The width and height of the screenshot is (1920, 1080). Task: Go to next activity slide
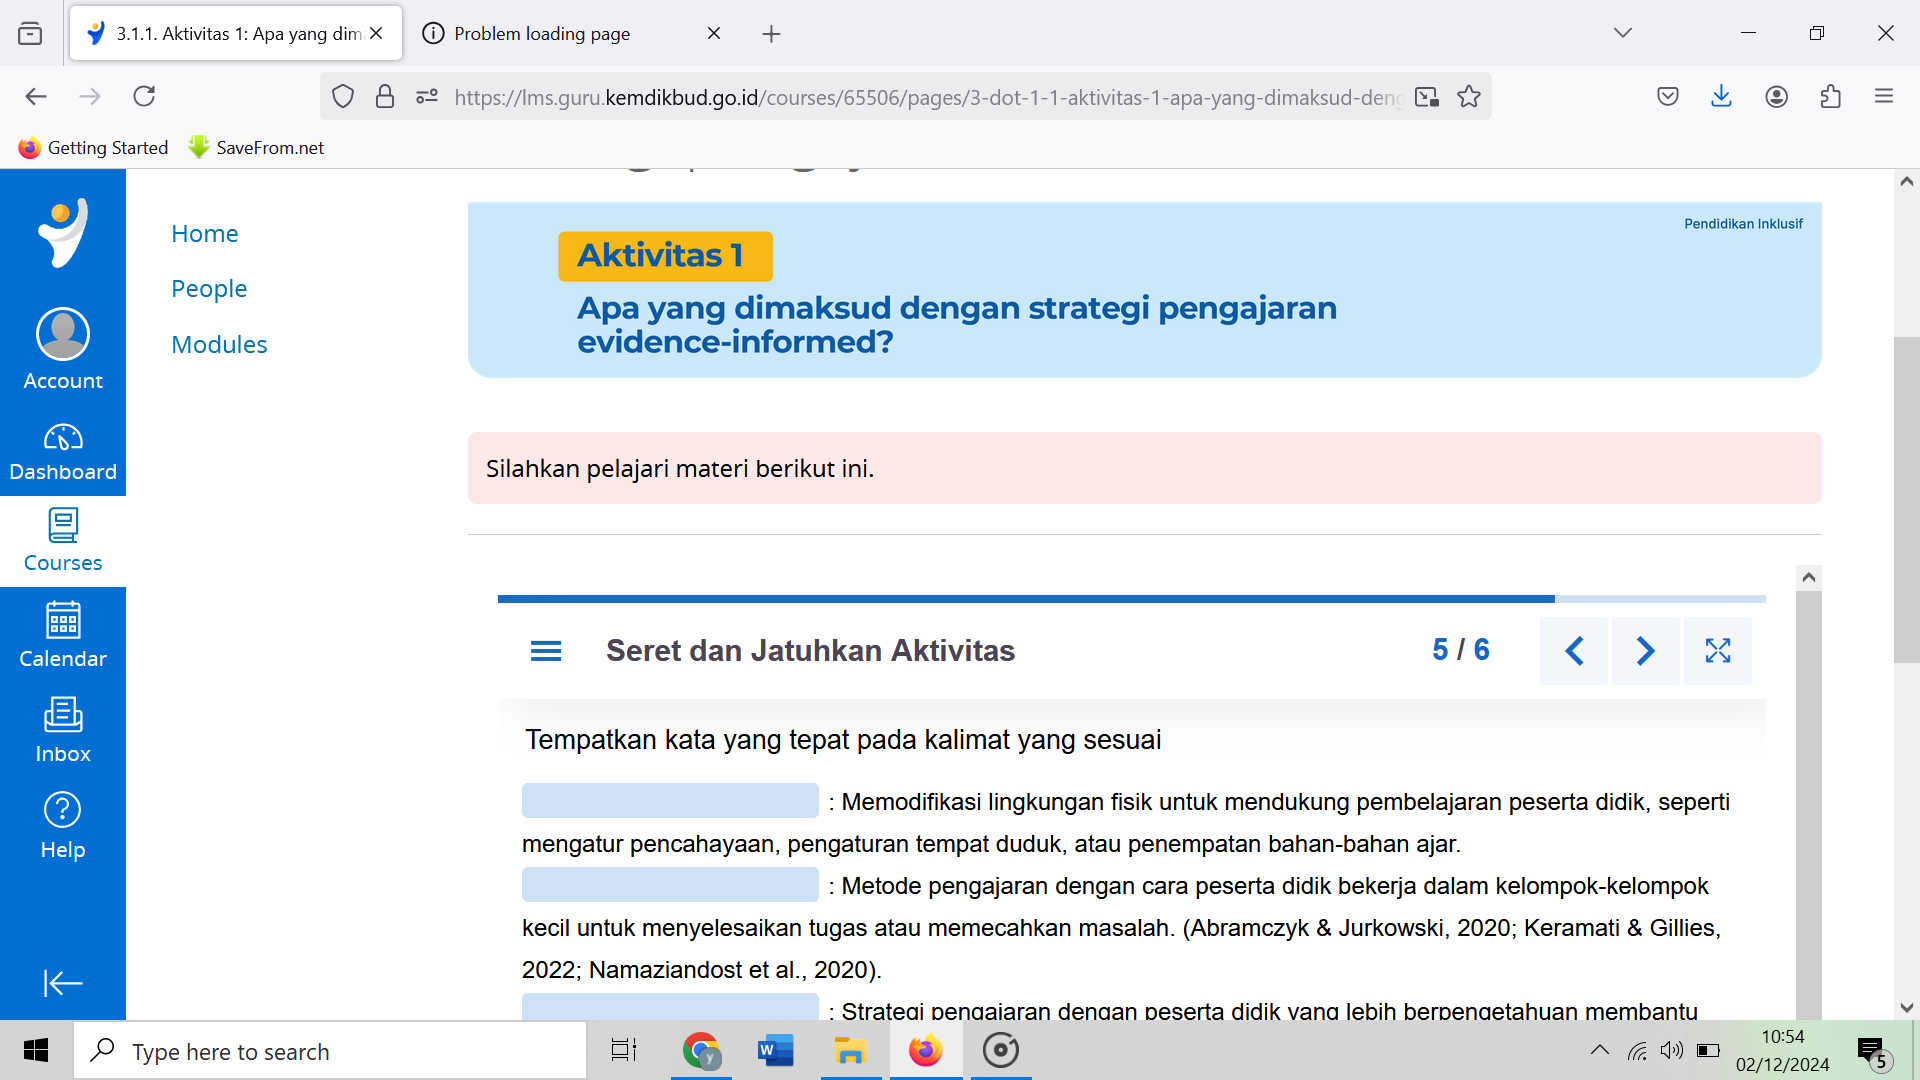point(1646,651)
